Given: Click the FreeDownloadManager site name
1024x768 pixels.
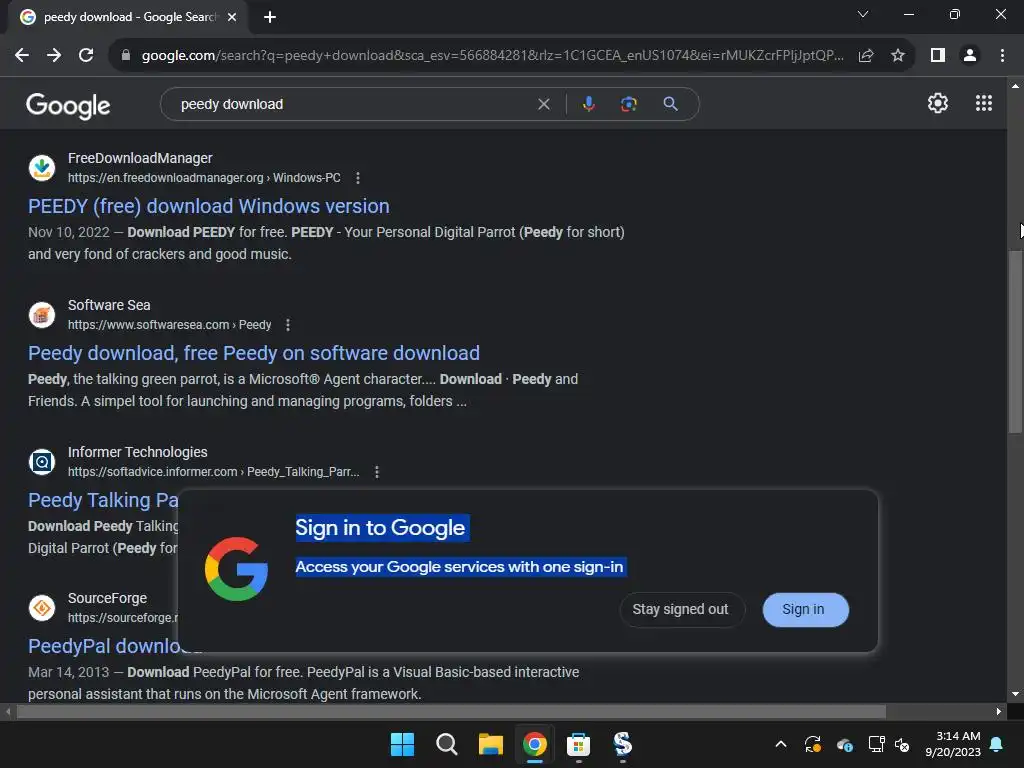Looking at the screenshot, I should (x=140, y=158).
